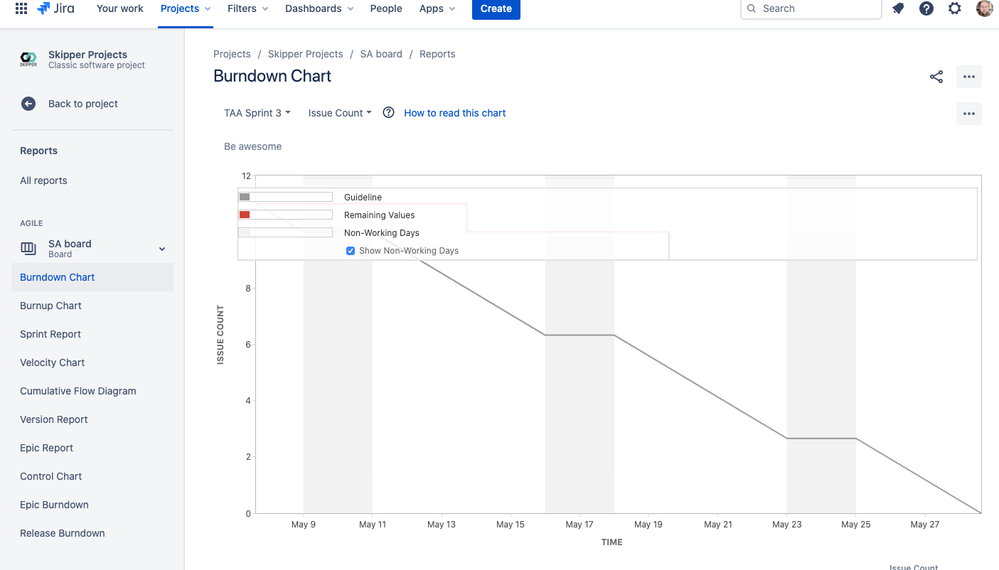Click the Projects breadcrumb
The height and width of the screenshot is (570, 999).
[232, 54]
